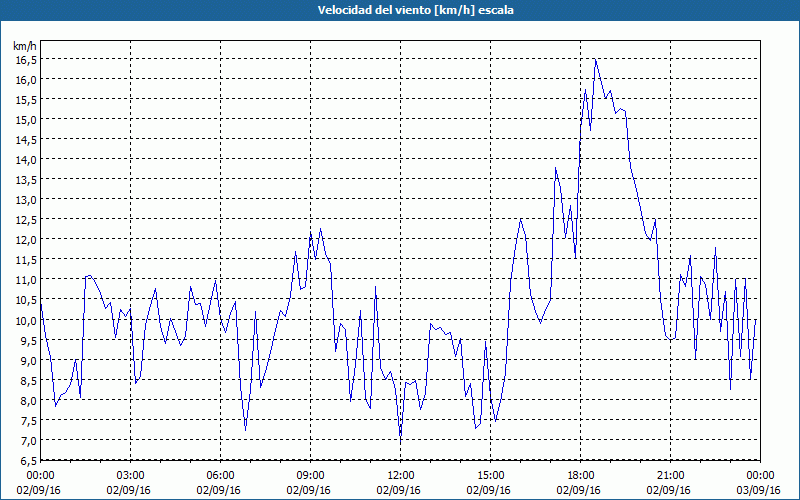Image resolution: width=800 pixels, height=500 pixels.
Task: Click the 6,5 label on the y-axis
Action: (28, 460)
